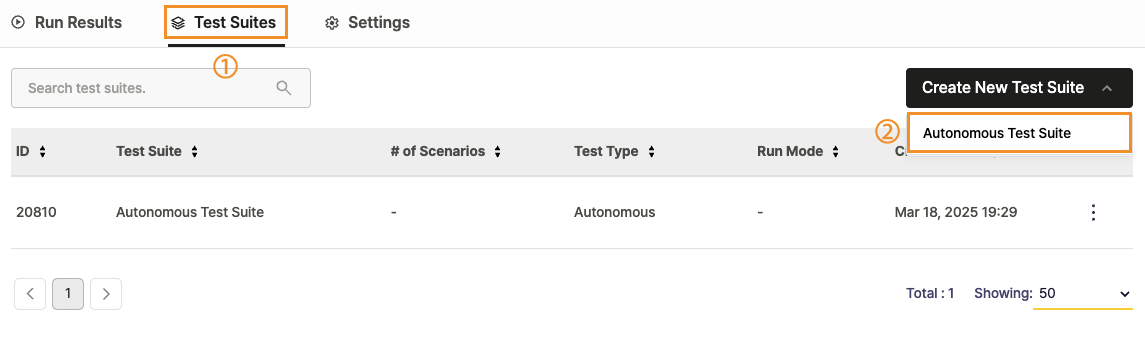Go to the previous page arrow

coord(30,294)
